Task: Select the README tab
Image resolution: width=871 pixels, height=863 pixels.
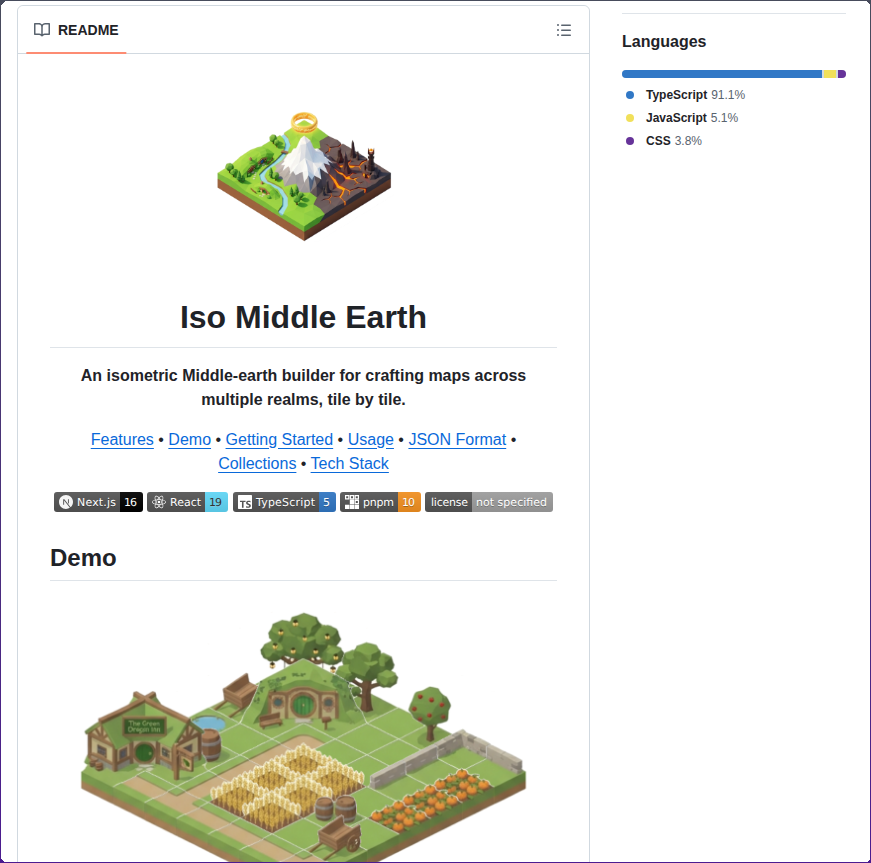Action: 76,30
